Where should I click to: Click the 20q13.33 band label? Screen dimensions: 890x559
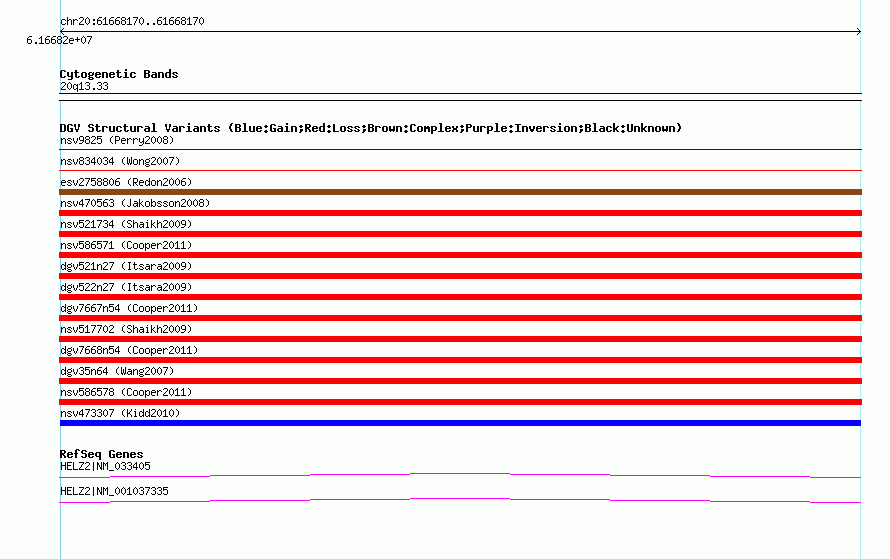click(x=84, y=86)
